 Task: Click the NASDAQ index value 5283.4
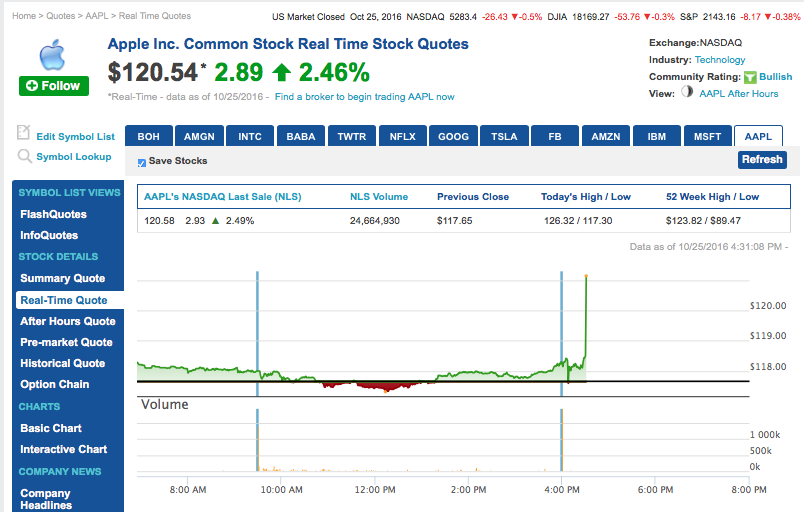(463, 17)
